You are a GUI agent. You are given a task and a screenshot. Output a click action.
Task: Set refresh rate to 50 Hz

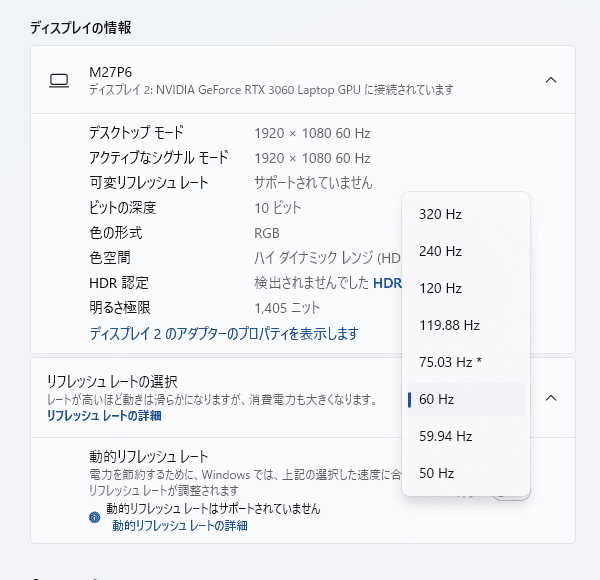pos(437,473)
